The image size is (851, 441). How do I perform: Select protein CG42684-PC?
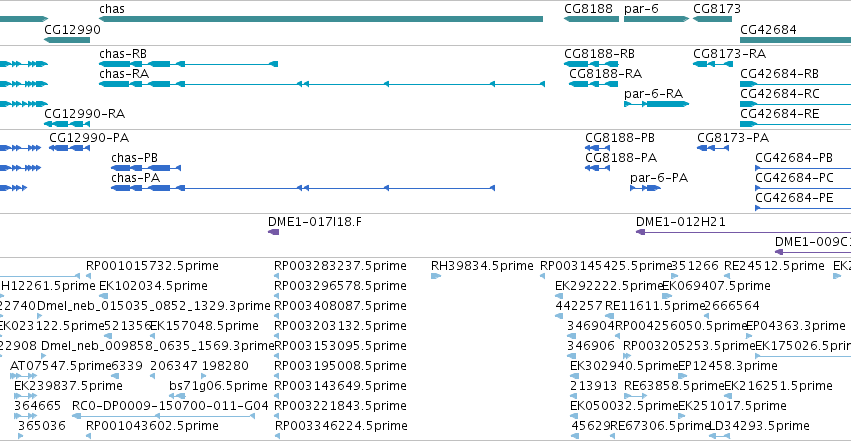(795, 178)
